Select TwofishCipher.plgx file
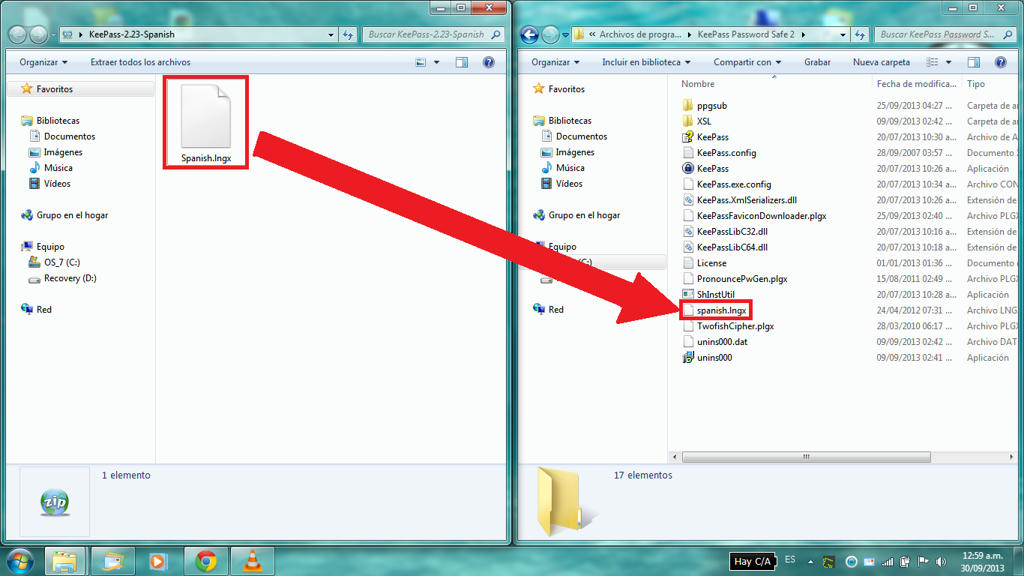Image resolution: width=1024 pixels, height=576 pixels. click(x=735, y=326)
